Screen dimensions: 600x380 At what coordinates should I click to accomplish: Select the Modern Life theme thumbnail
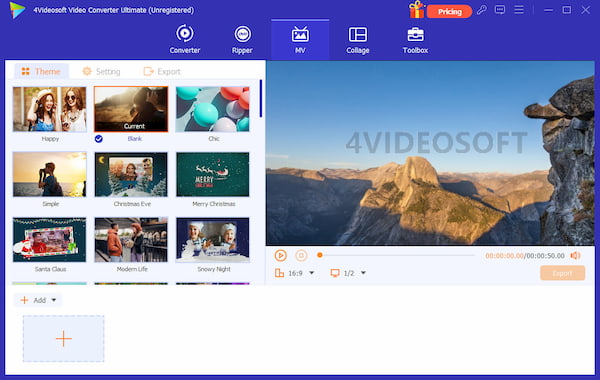(x=131, y=240)
